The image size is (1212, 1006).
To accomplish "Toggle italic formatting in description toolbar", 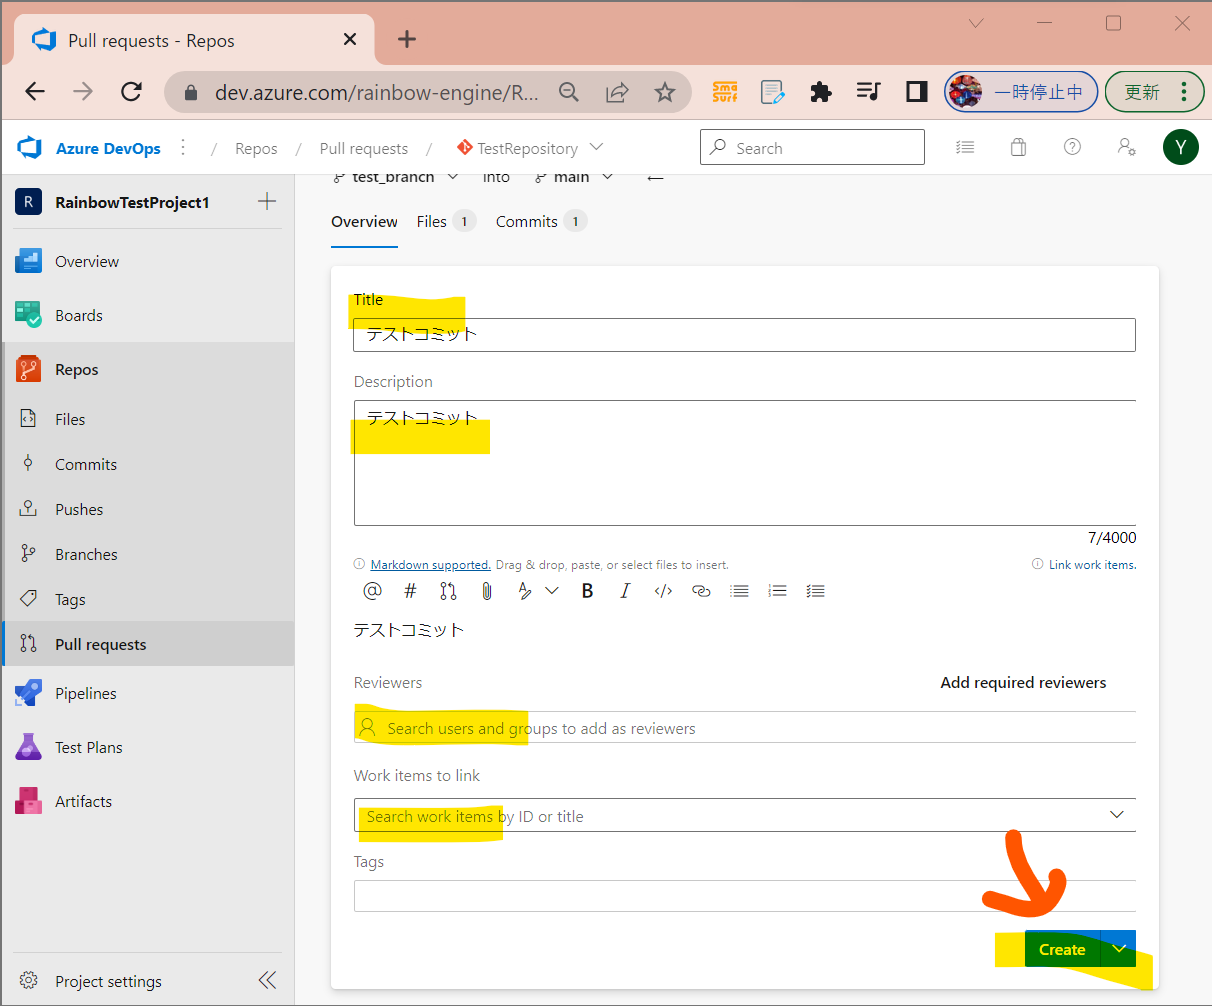I will (x=625, y=591).
